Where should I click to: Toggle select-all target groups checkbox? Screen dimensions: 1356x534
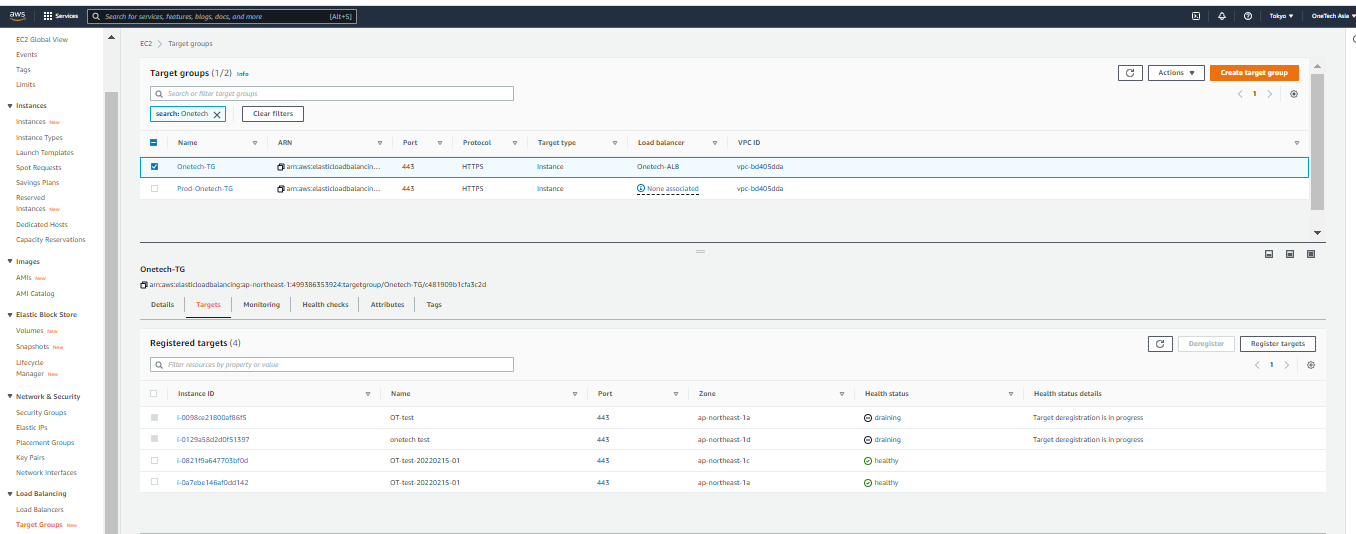tap(154, 143)
